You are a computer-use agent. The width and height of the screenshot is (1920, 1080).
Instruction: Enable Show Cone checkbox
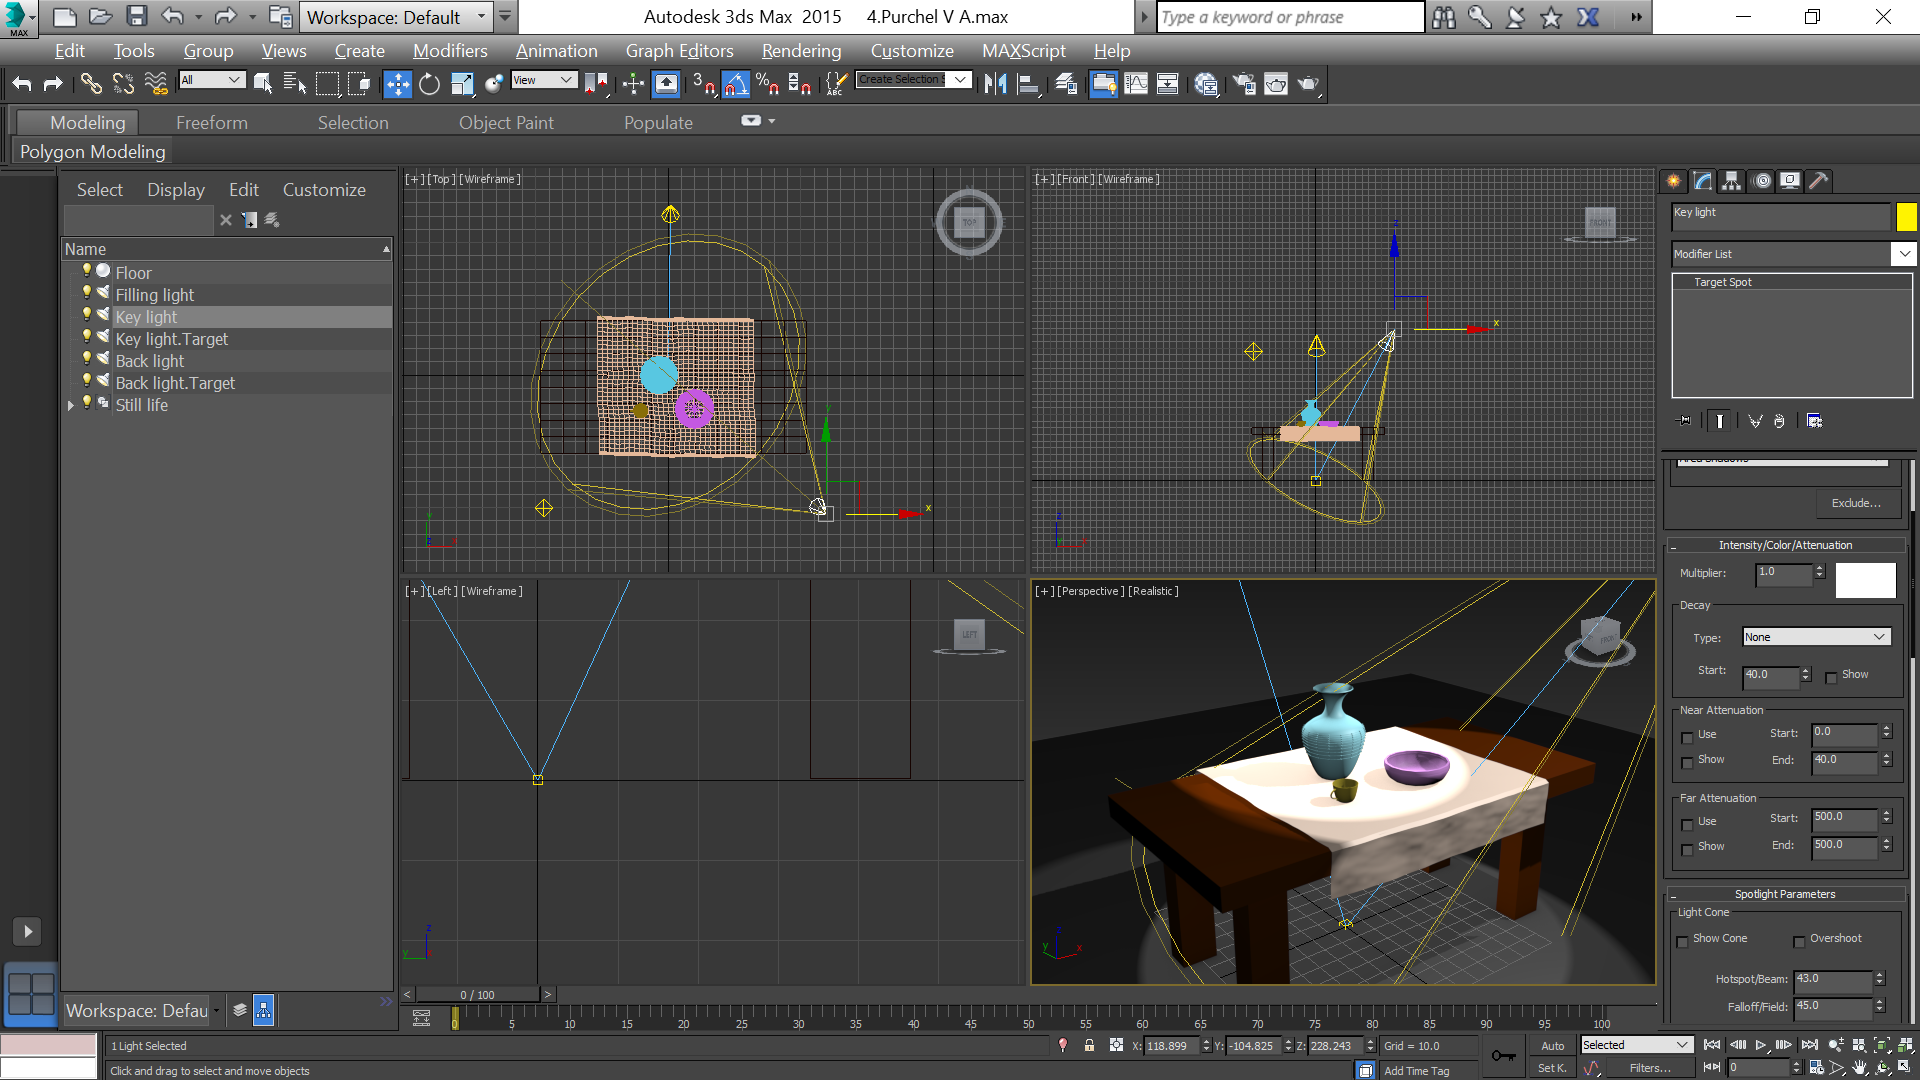pos(1682,941)
